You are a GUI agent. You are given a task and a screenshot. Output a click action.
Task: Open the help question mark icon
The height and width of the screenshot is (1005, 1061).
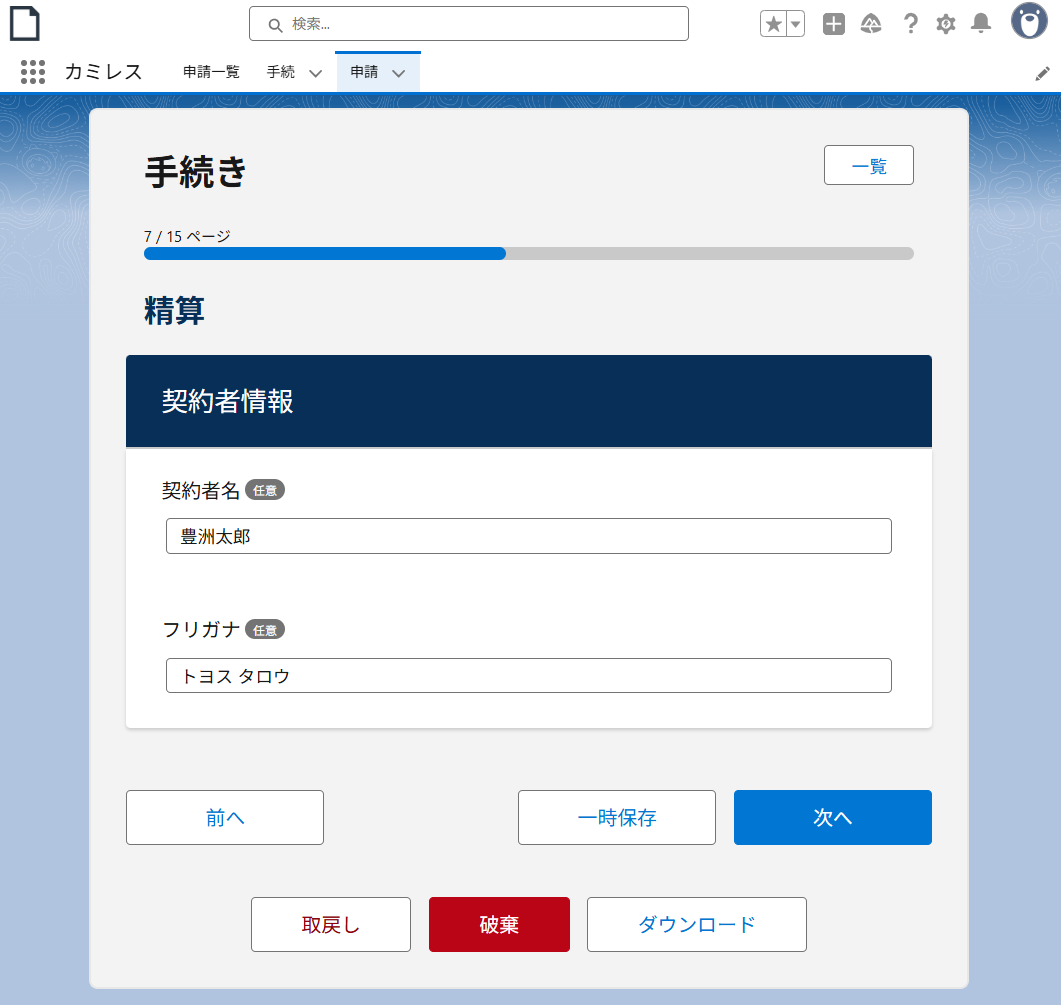click(910, 24)
